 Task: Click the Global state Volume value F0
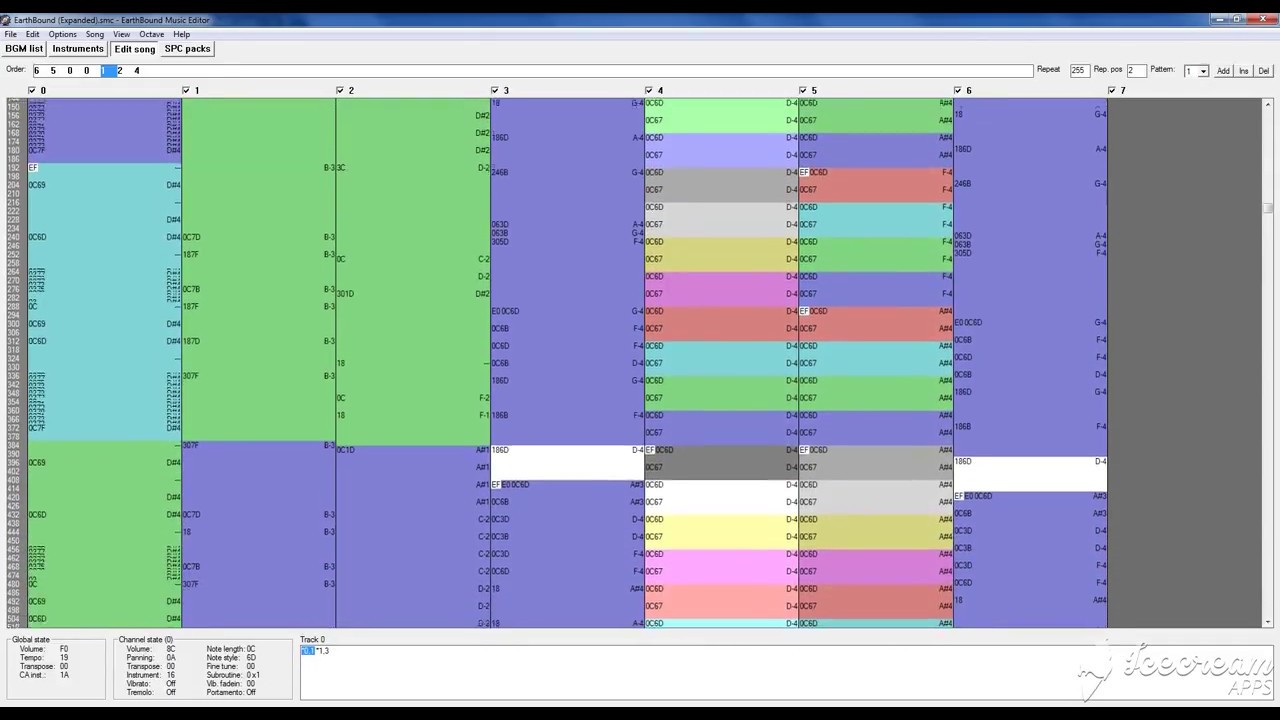click(64, 648)
